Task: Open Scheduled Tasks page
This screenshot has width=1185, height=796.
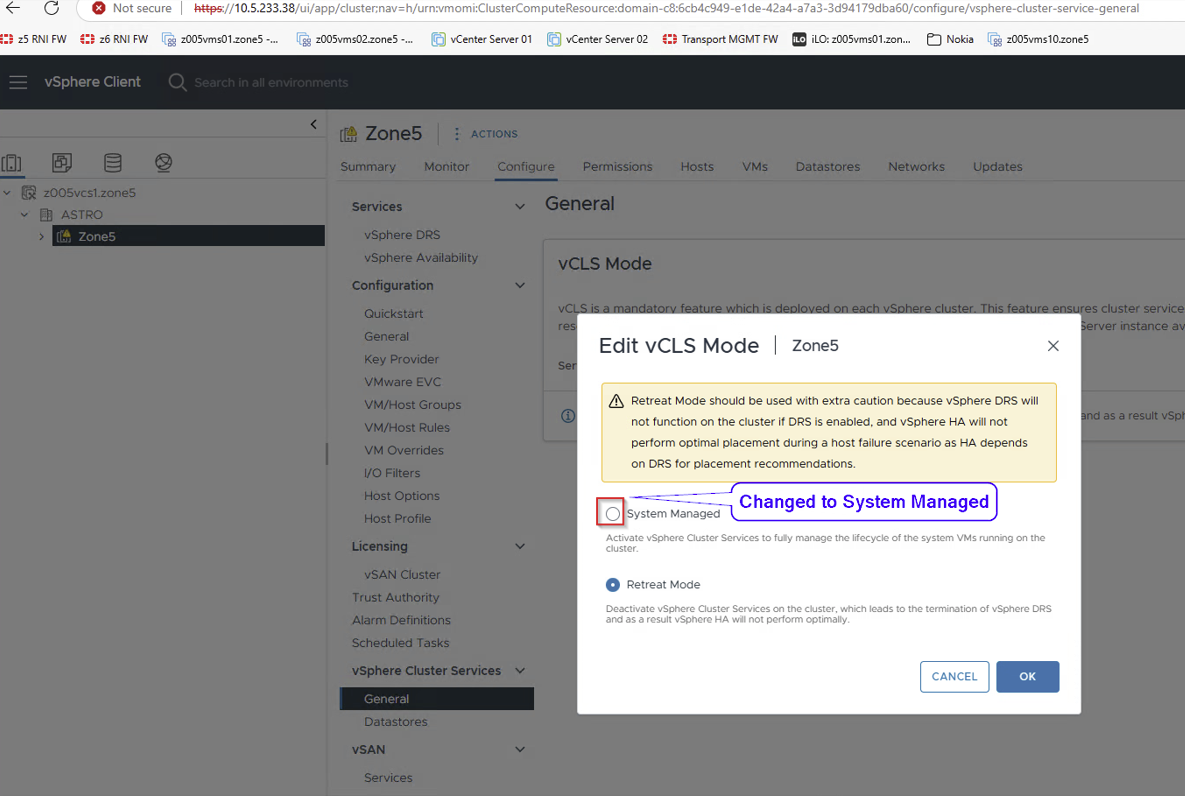Action: (x=401, y=643)
